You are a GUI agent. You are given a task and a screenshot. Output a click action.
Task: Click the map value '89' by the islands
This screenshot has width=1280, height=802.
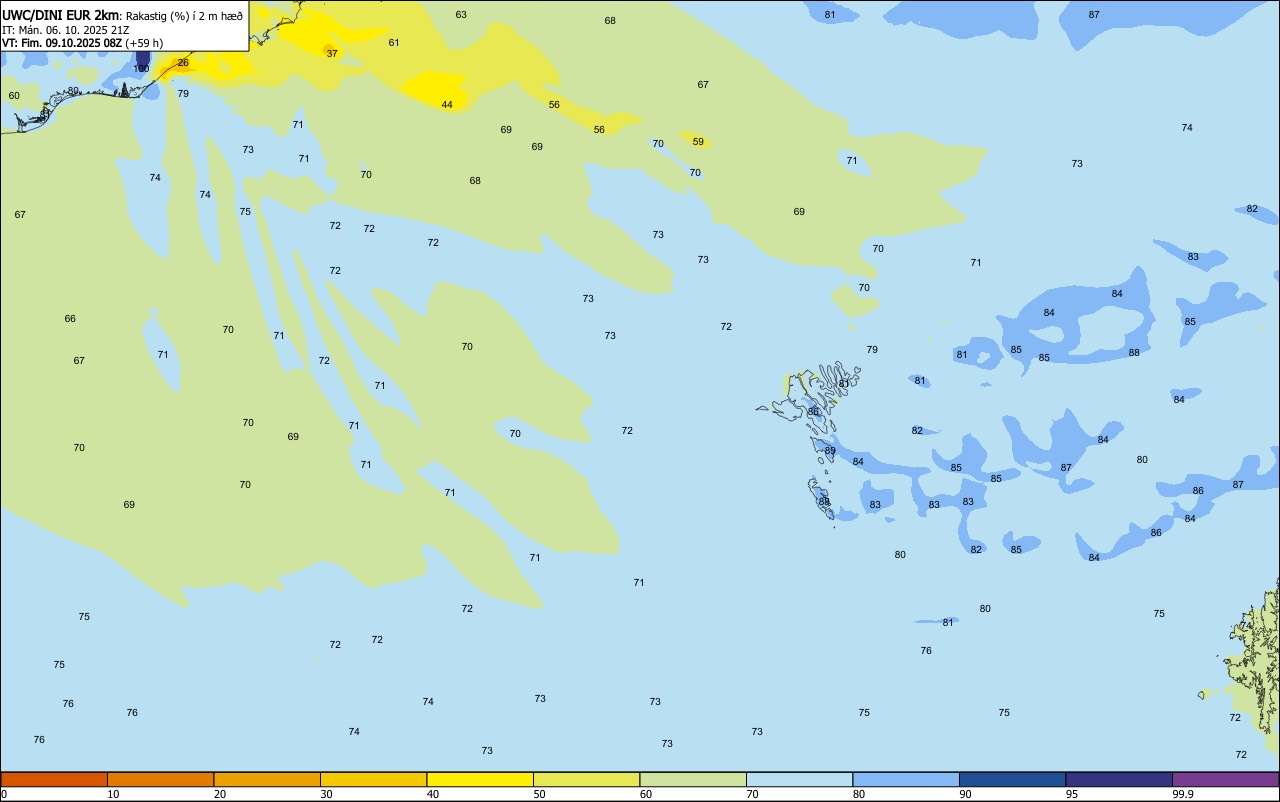[830, 451]
